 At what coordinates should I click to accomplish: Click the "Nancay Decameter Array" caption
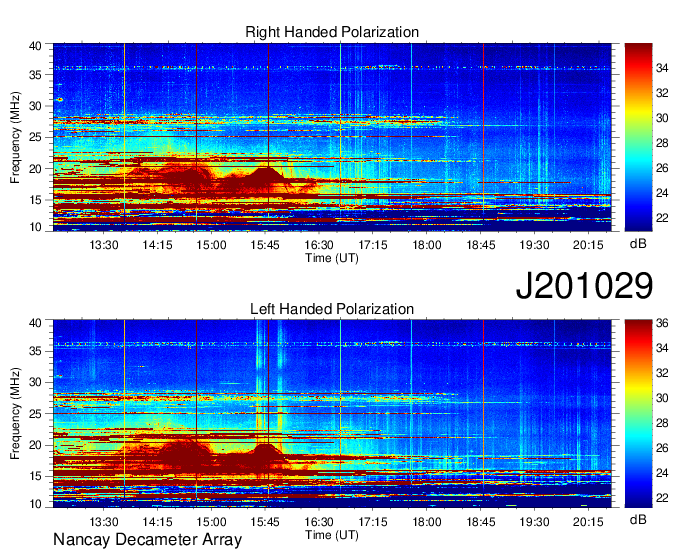[x=147, y=540]
